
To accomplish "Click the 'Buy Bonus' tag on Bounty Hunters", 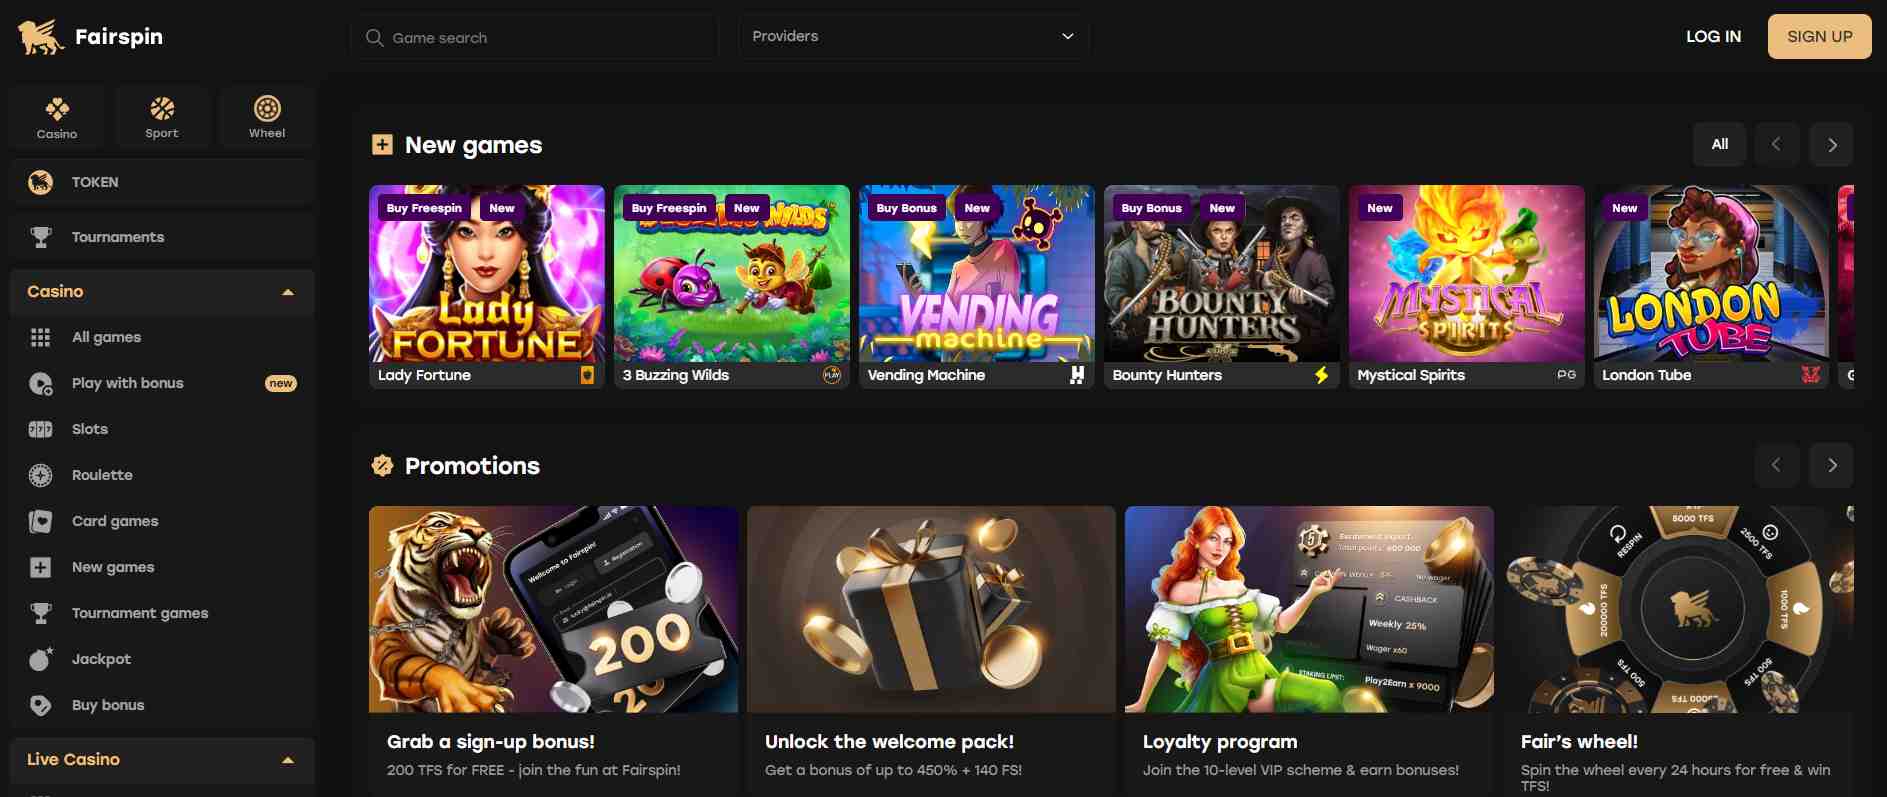I will 1151,208.
